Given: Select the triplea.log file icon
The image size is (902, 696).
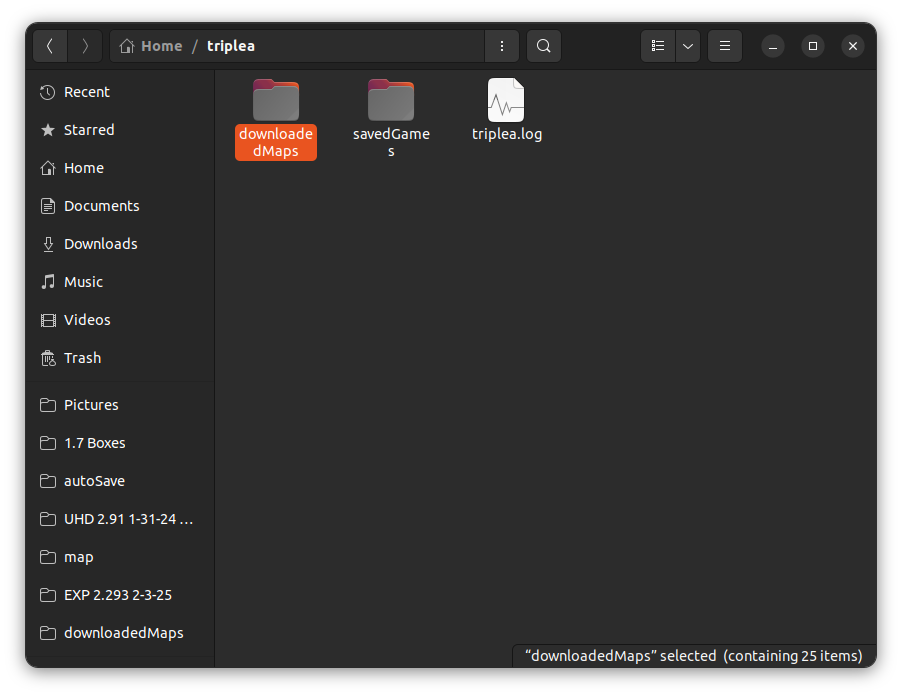Looking at the screenshot, I should (x=506, y=100).
